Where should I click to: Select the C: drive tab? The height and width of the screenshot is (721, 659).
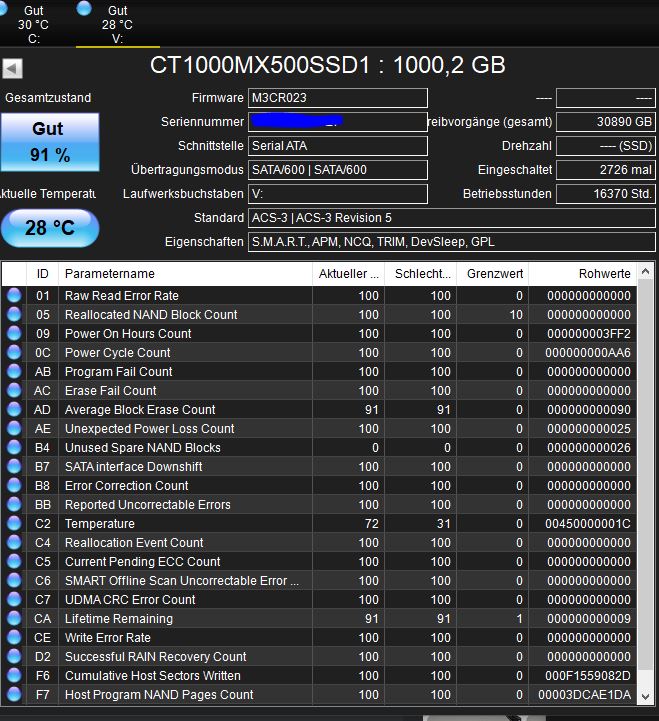click(x=33, y=23)
